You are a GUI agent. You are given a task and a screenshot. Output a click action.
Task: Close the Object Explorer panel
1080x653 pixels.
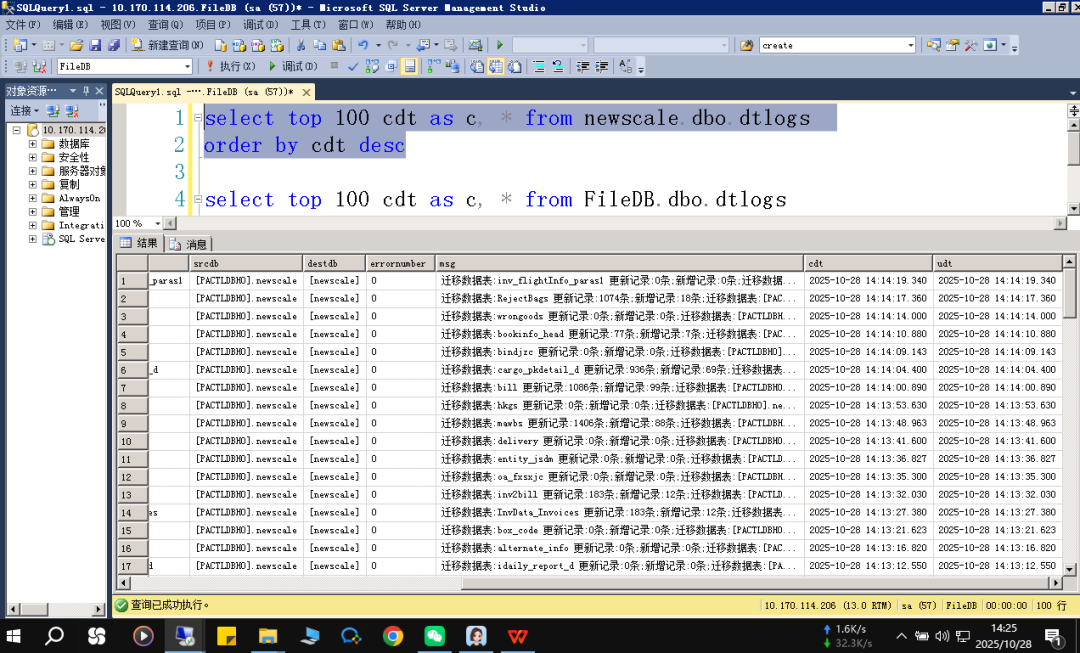[99, 91]
